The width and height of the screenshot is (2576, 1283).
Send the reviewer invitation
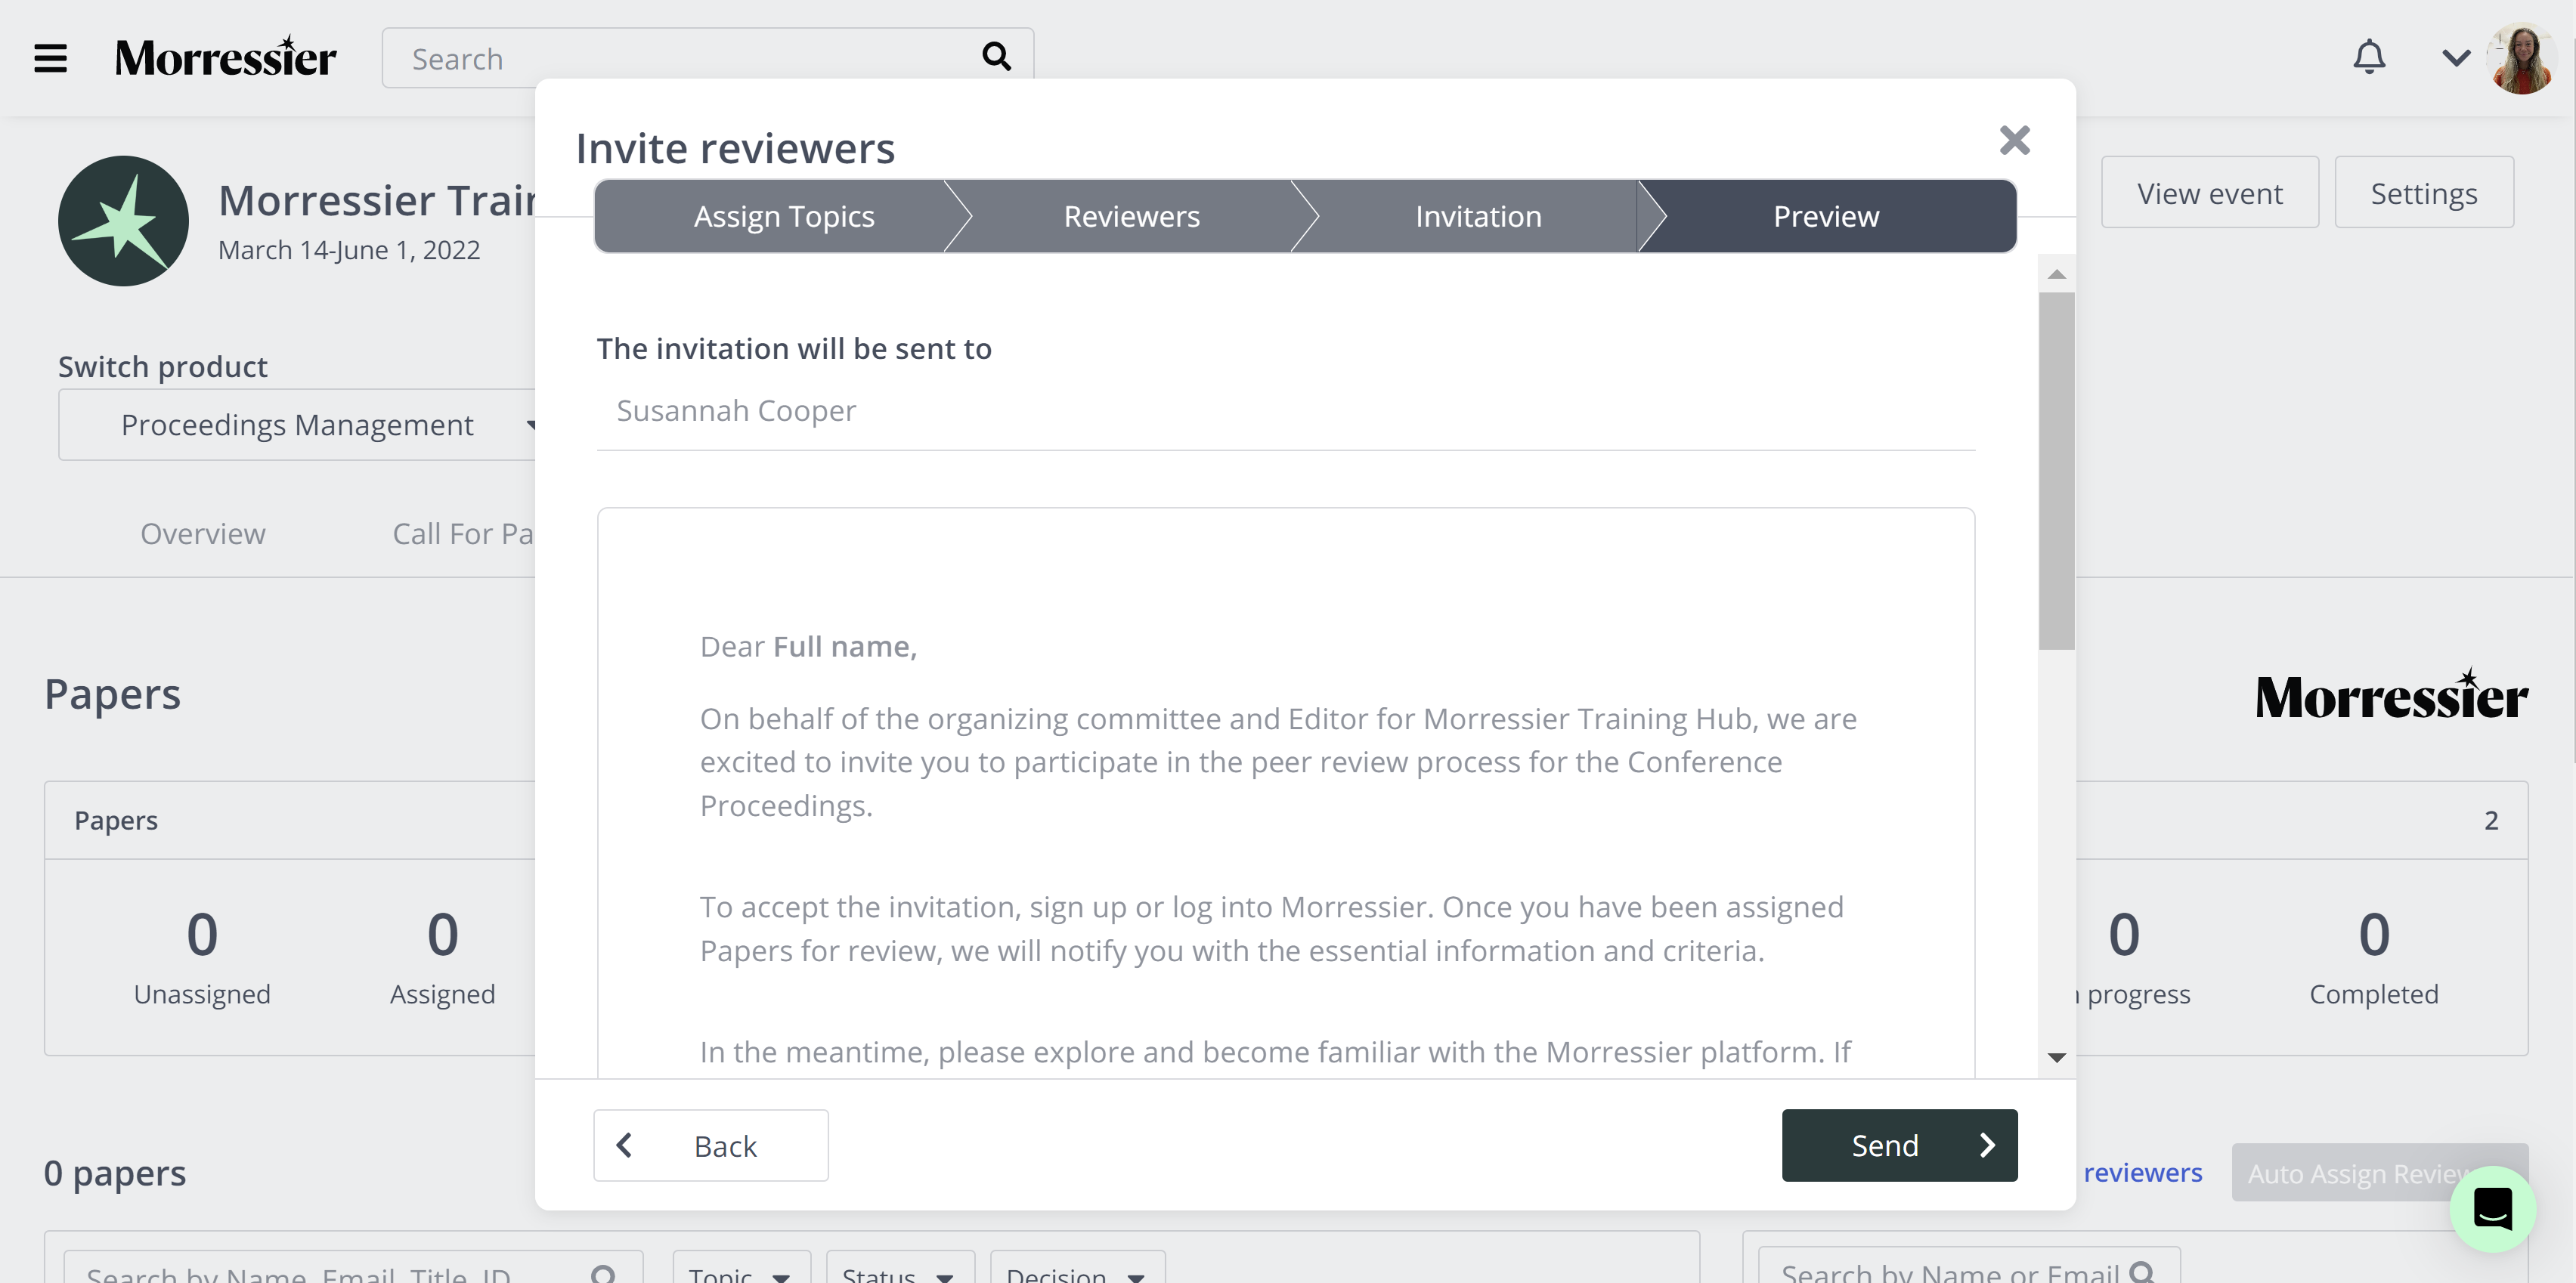pyautogui.click(x=1899, y=1145)
